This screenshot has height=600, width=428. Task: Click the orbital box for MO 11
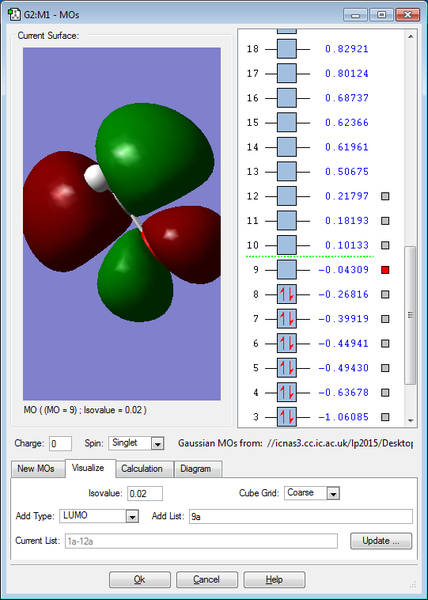[286, 220]
